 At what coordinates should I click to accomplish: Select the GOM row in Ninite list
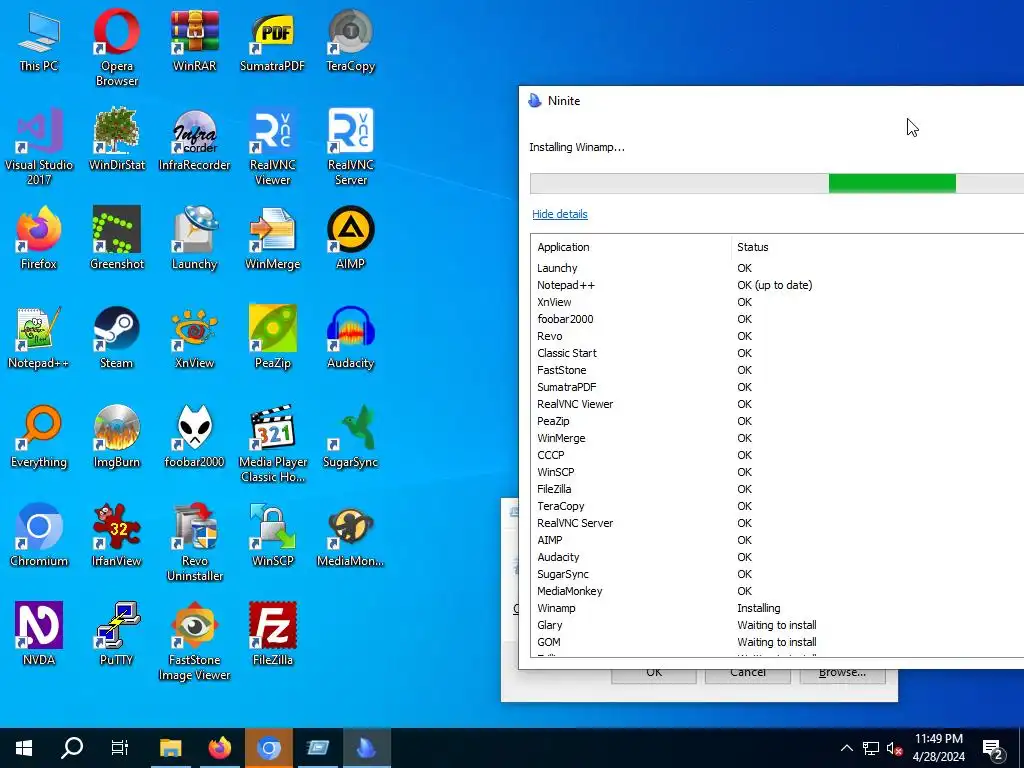click(777, 642)
